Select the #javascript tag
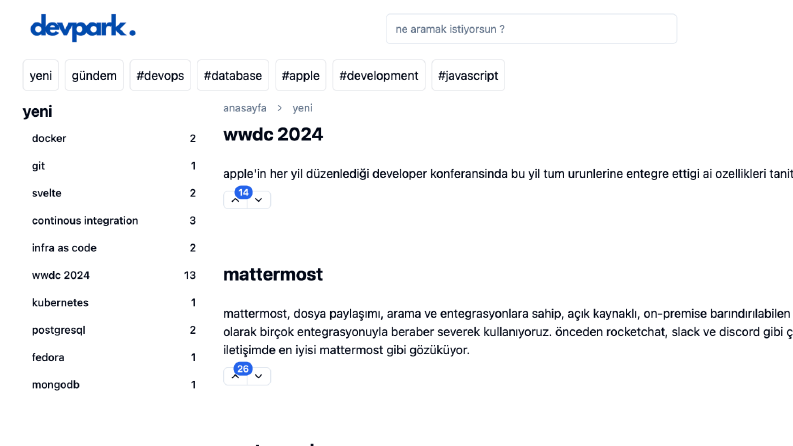 click(468, 75)
